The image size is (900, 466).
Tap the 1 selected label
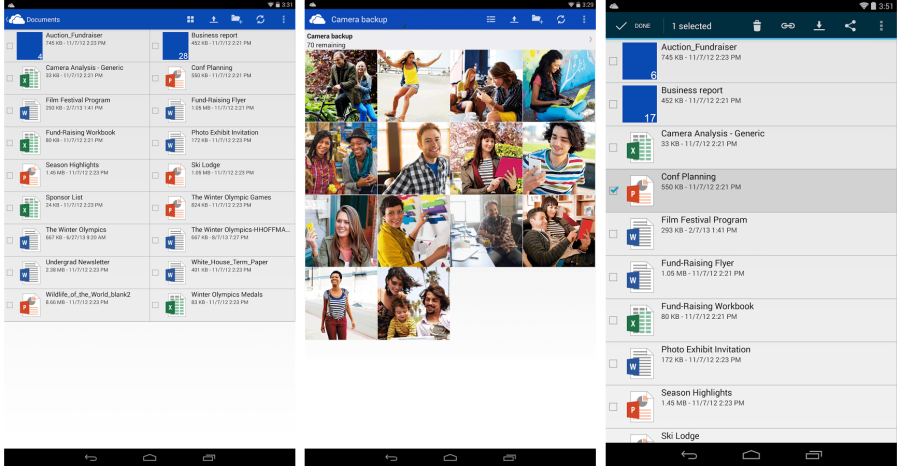pos(691,26)
